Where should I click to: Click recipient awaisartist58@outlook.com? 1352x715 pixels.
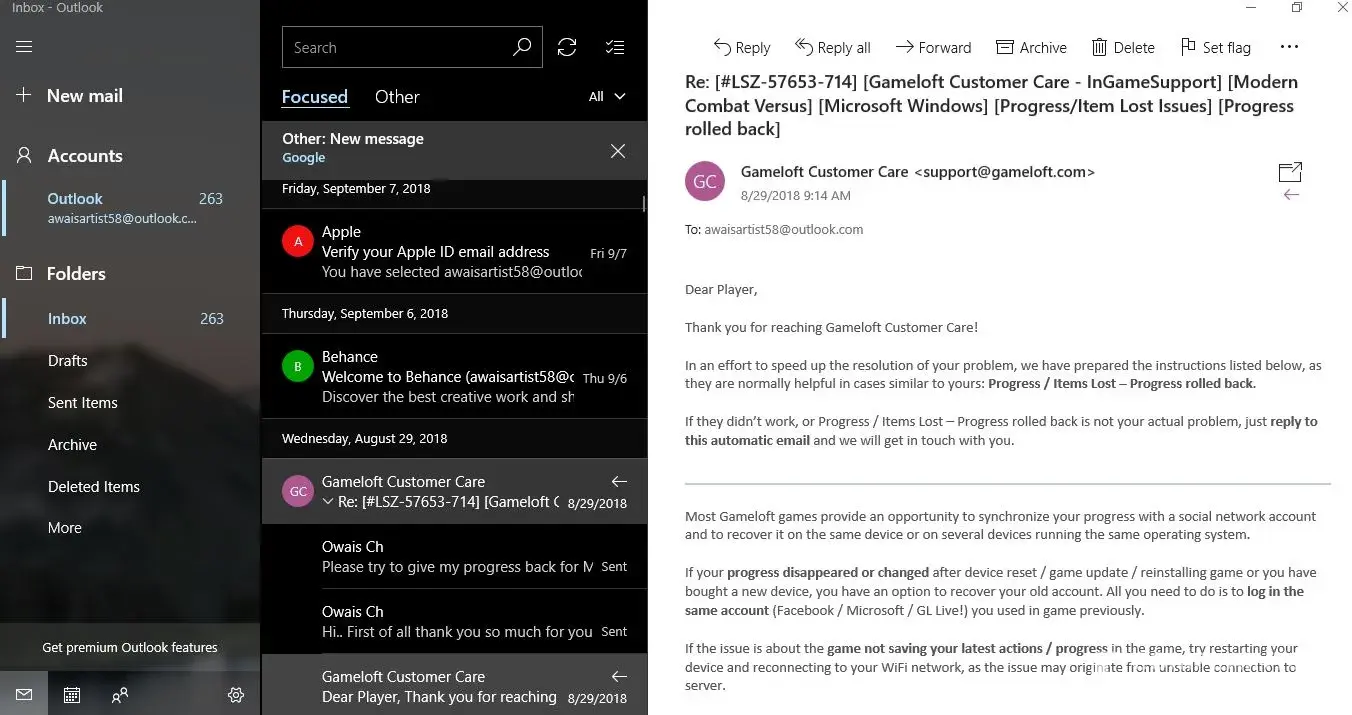click(784, 229)
